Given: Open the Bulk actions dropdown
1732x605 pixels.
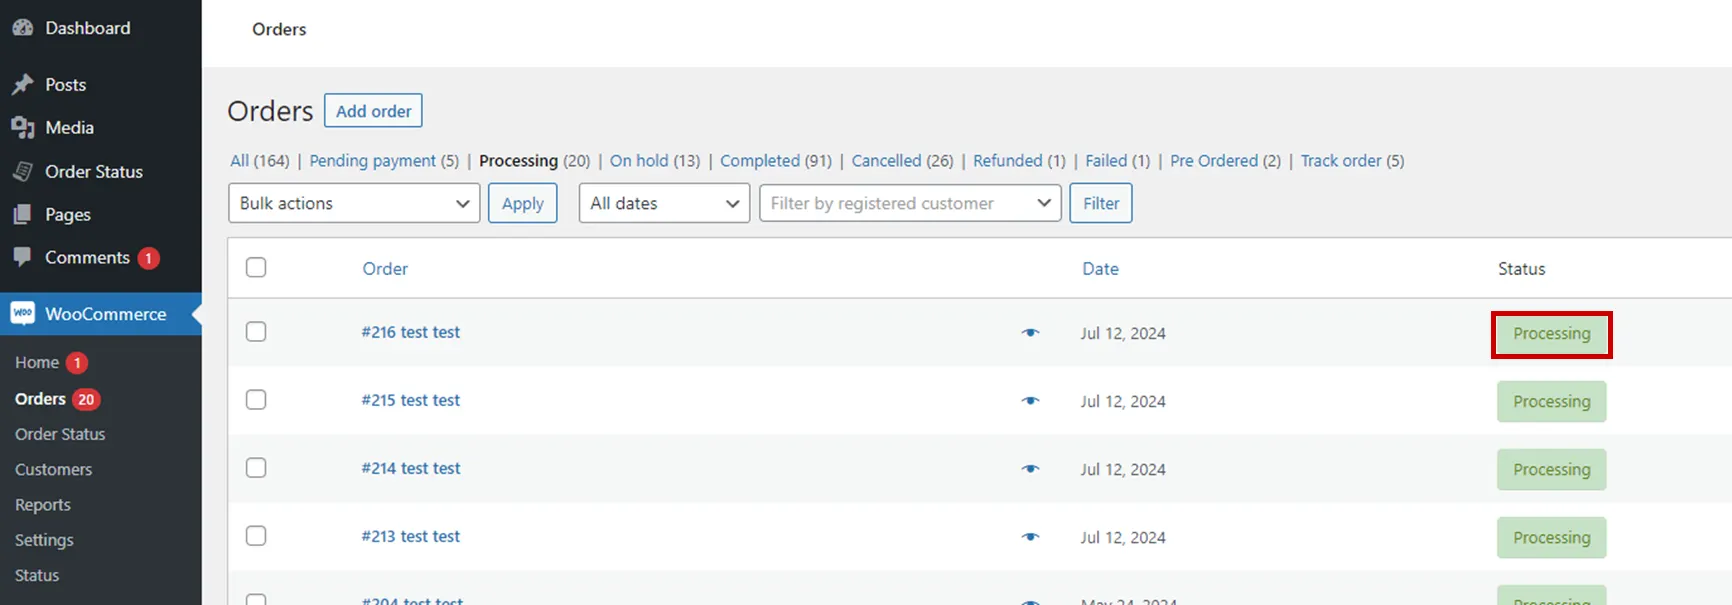Looking at the screenshot, I should coord(354,204).
